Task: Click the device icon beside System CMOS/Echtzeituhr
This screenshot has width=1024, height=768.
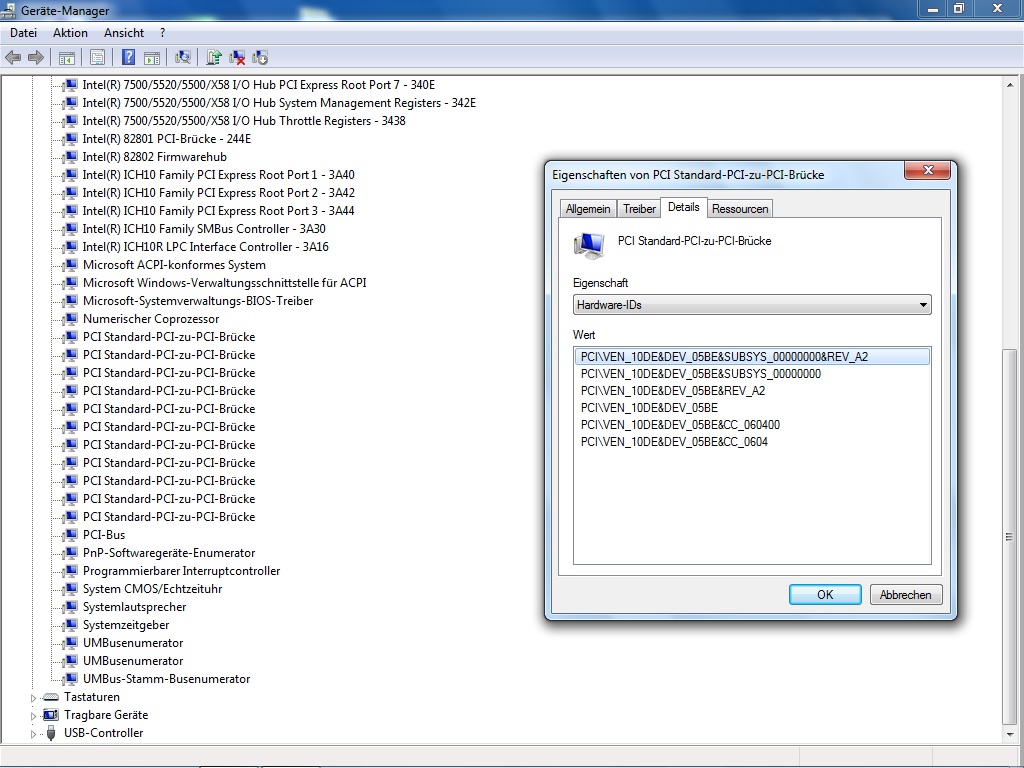Action: [71, 589]
